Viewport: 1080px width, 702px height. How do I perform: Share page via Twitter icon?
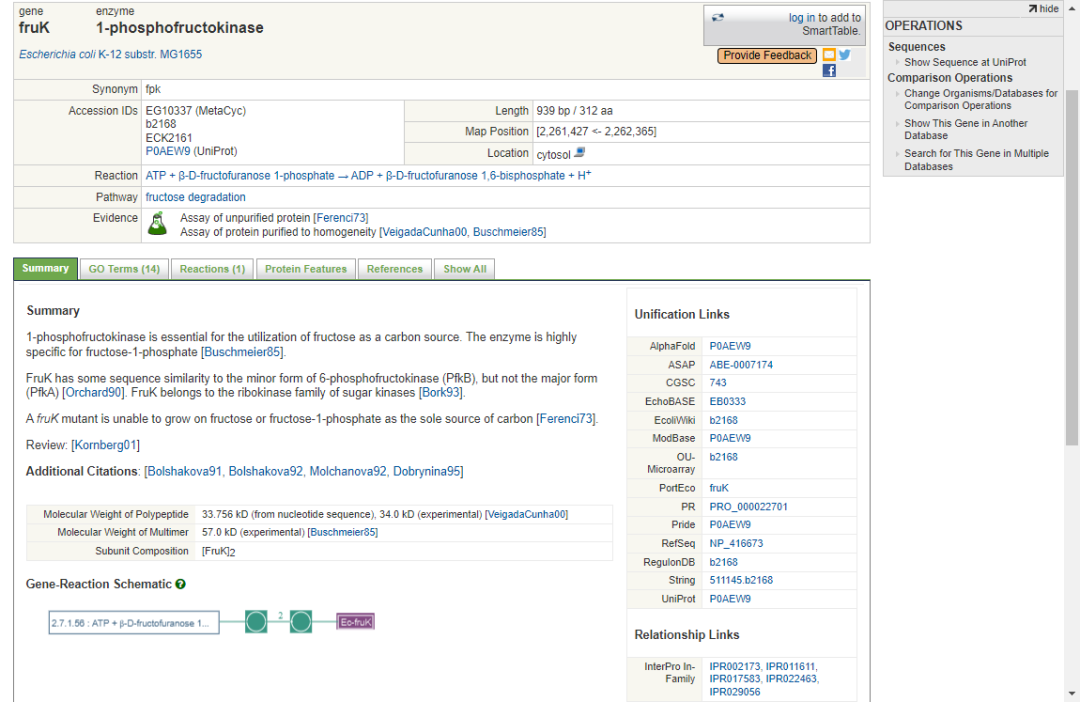click(x=845, y=55)
